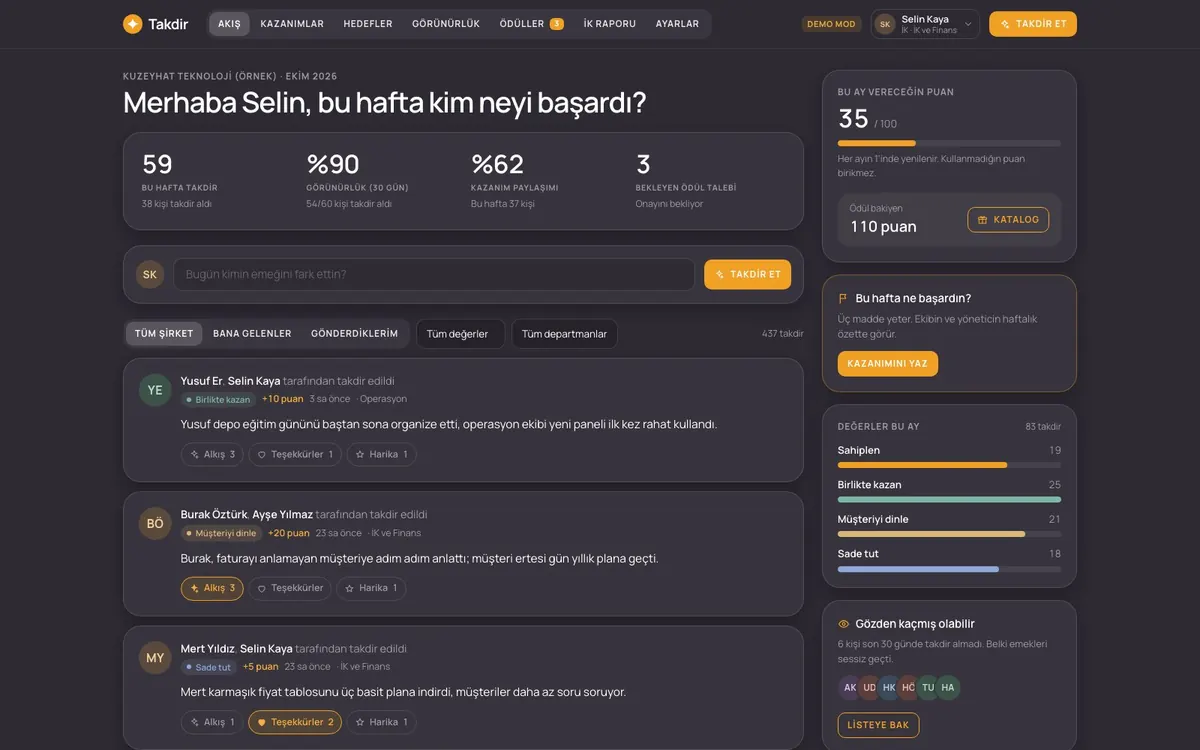Expand the Selin Kaya account menu
Image resolution: width=1200 pixels, height=750 pixels.
tap(925, 24)
